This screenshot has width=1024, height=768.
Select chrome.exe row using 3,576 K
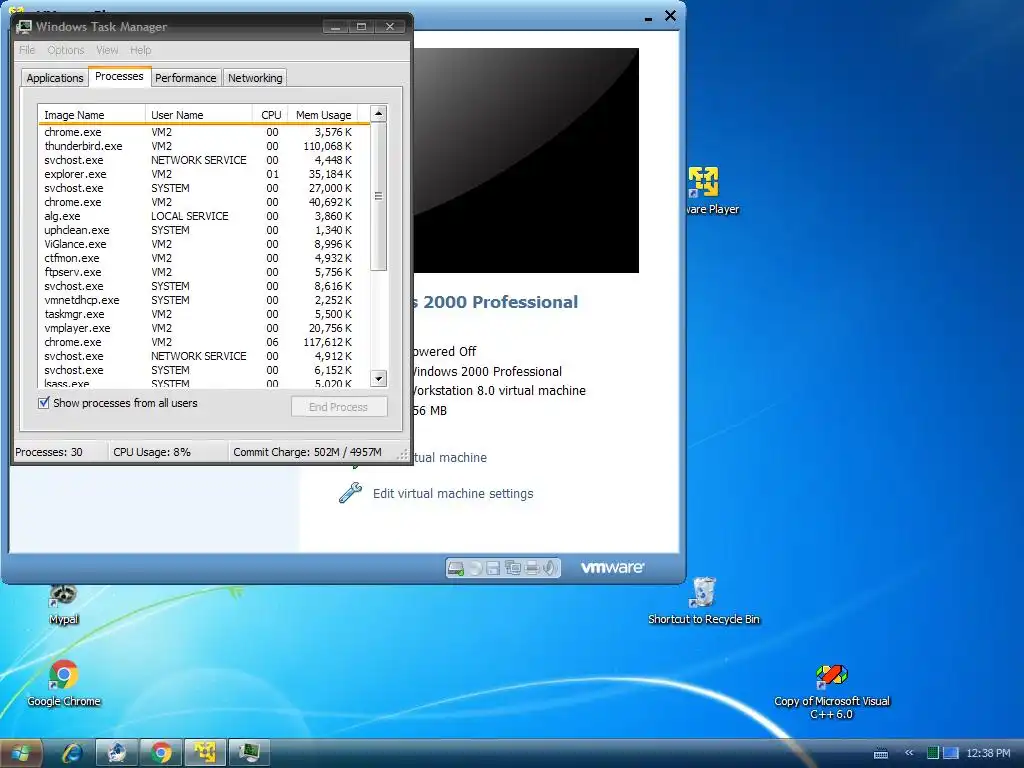(204, 133)
